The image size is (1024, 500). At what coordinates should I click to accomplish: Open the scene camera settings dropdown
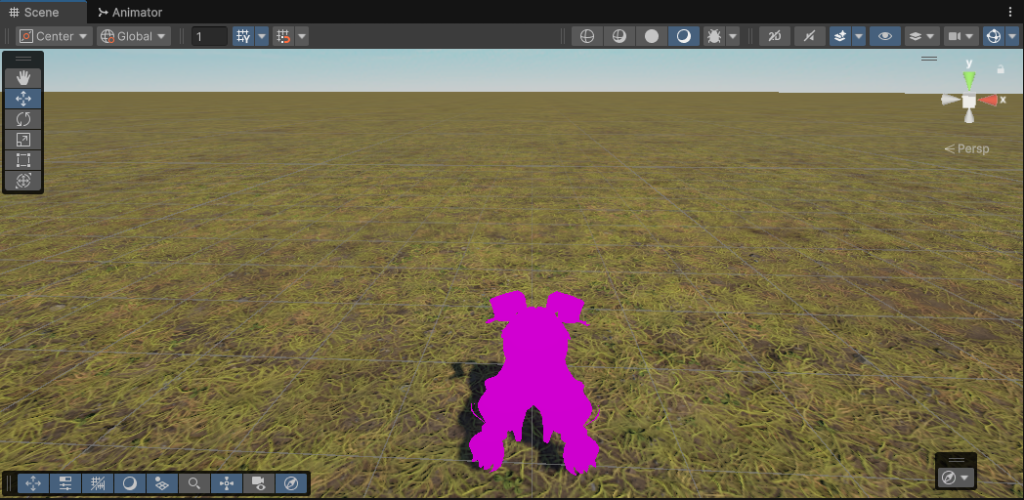[x=961, y=36]
